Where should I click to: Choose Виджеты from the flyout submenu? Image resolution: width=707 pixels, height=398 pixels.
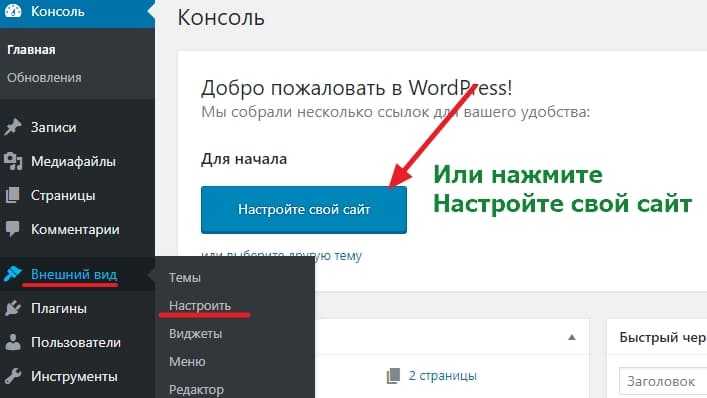196,334
